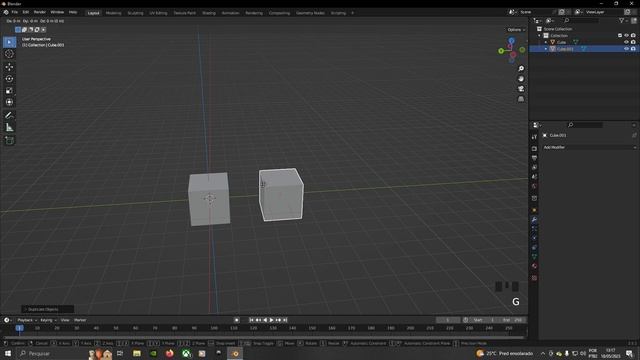Select the Rotate tool

click(x=9, y=79)
